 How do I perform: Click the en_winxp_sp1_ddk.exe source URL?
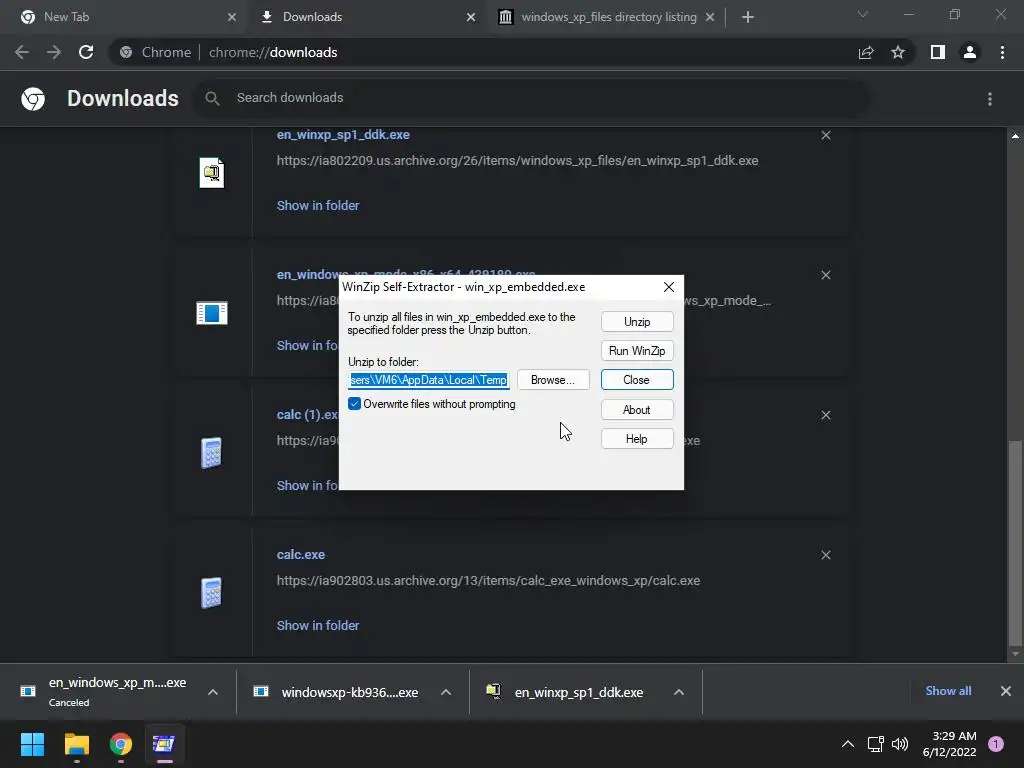(x=517, y=161)
